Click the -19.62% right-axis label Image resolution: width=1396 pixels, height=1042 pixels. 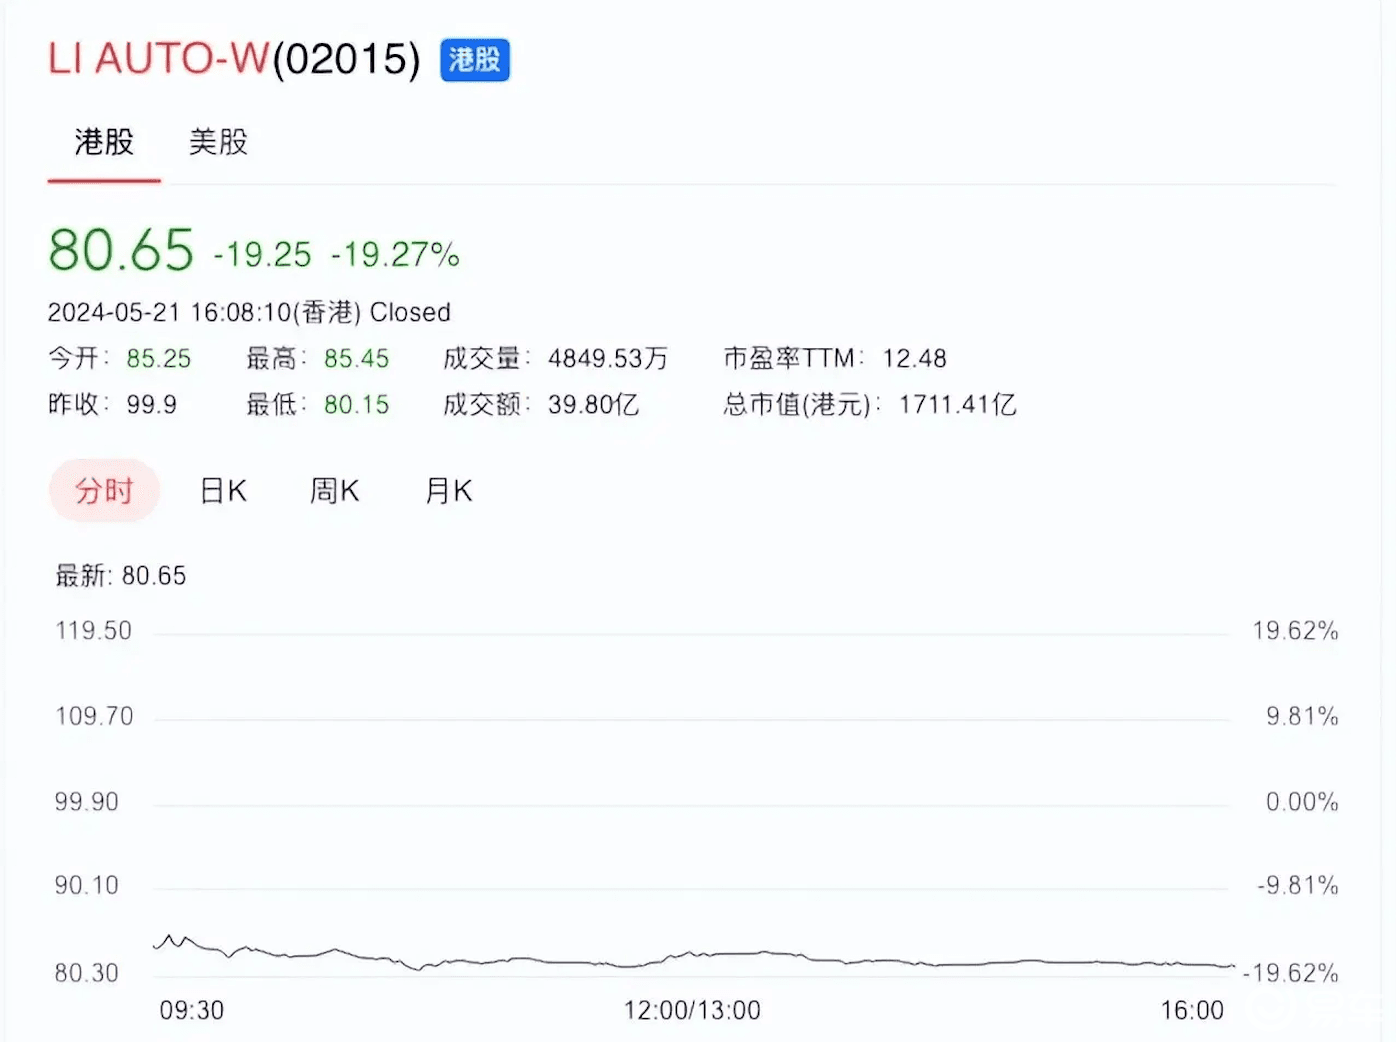click(x=1291, y=972)
